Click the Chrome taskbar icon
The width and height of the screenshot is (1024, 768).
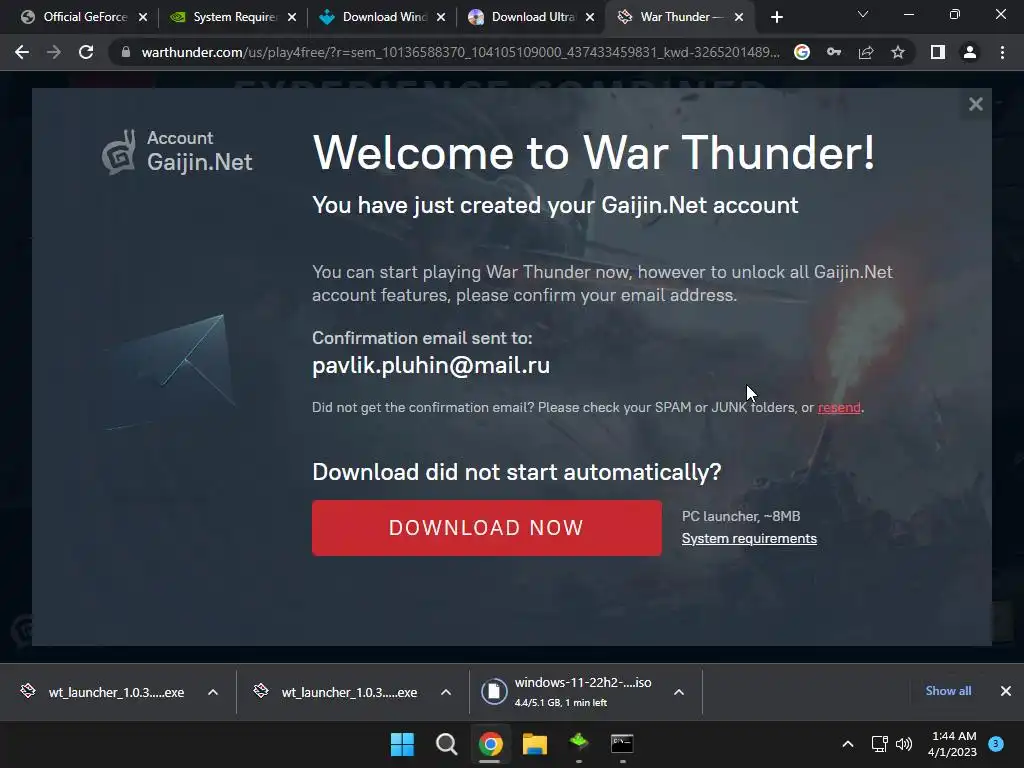490,744
